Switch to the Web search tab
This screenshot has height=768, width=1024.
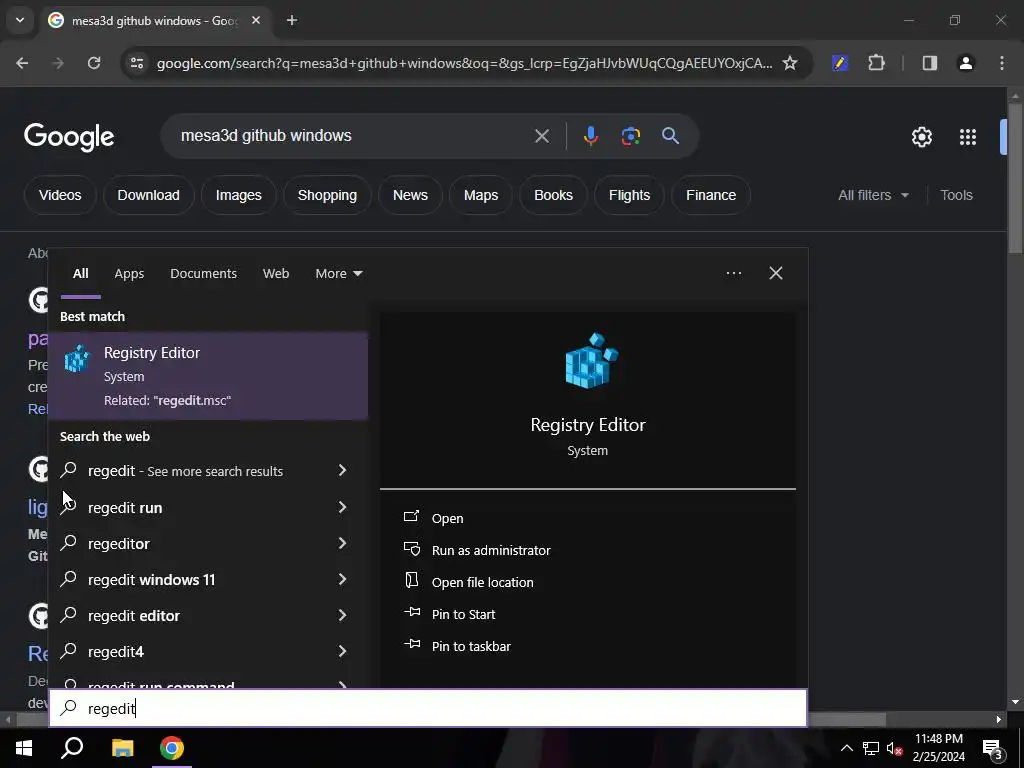pyautogui.click(x=276, y=274)
